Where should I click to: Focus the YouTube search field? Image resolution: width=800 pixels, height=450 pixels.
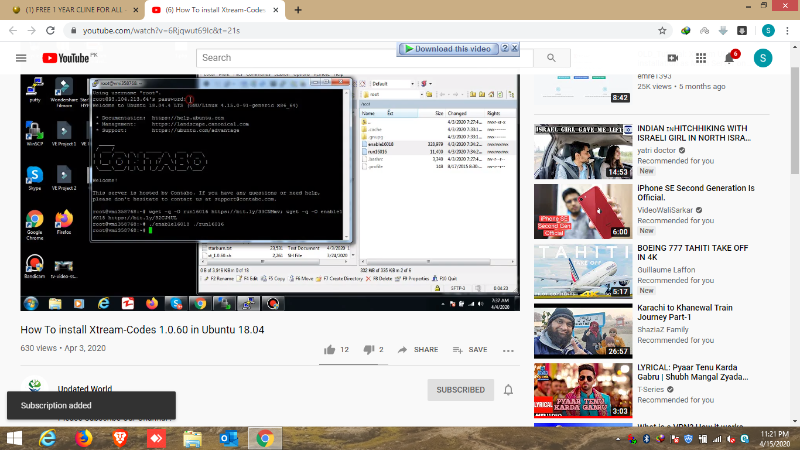tap(365, 58)
